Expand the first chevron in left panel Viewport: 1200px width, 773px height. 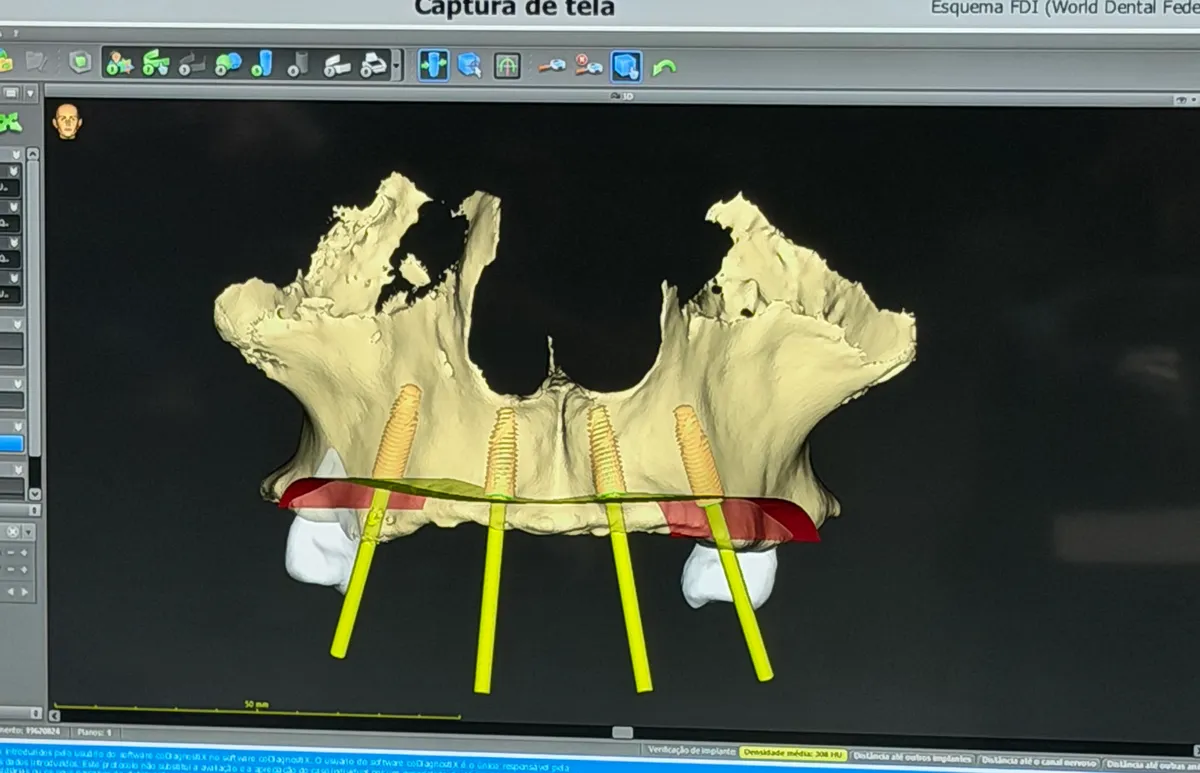14,154
